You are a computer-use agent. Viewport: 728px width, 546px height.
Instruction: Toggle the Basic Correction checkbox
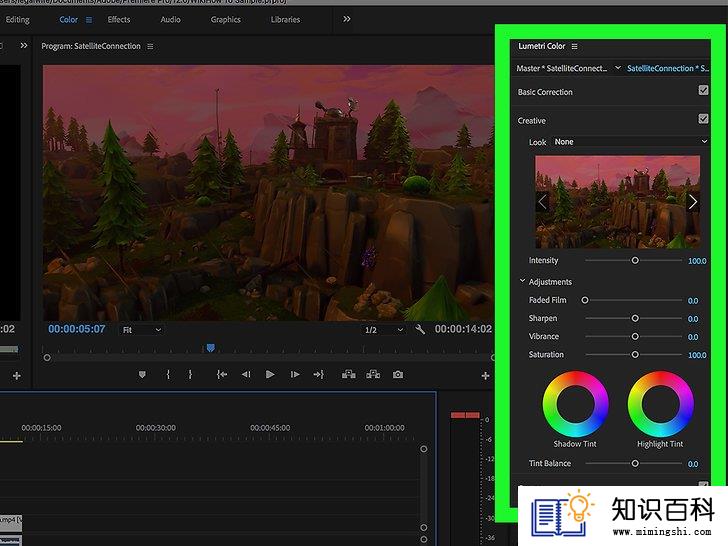tap(703, 90)
